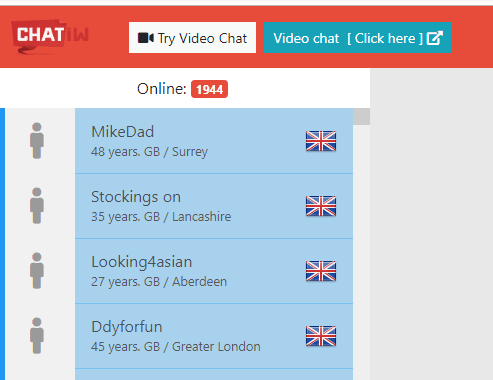This screenshot has height=380, width=493.
Task: Open the Try Video Chat button
Action: coord(192,38)
